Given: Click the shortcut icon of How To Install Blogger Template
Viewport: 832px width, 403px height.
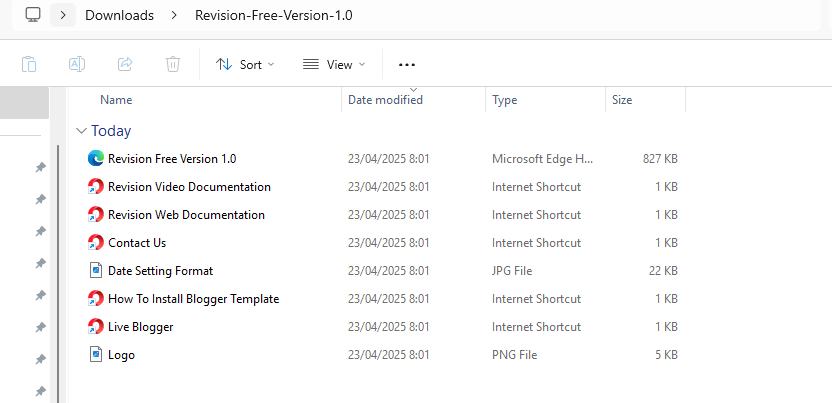Looking at the screenshot, I should [96, 299].
